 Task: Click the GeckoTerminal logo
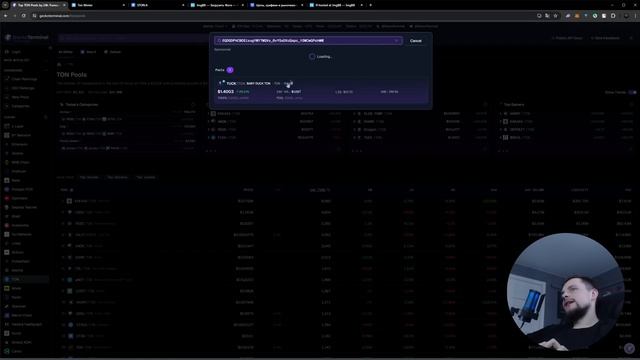pos(27,37)
